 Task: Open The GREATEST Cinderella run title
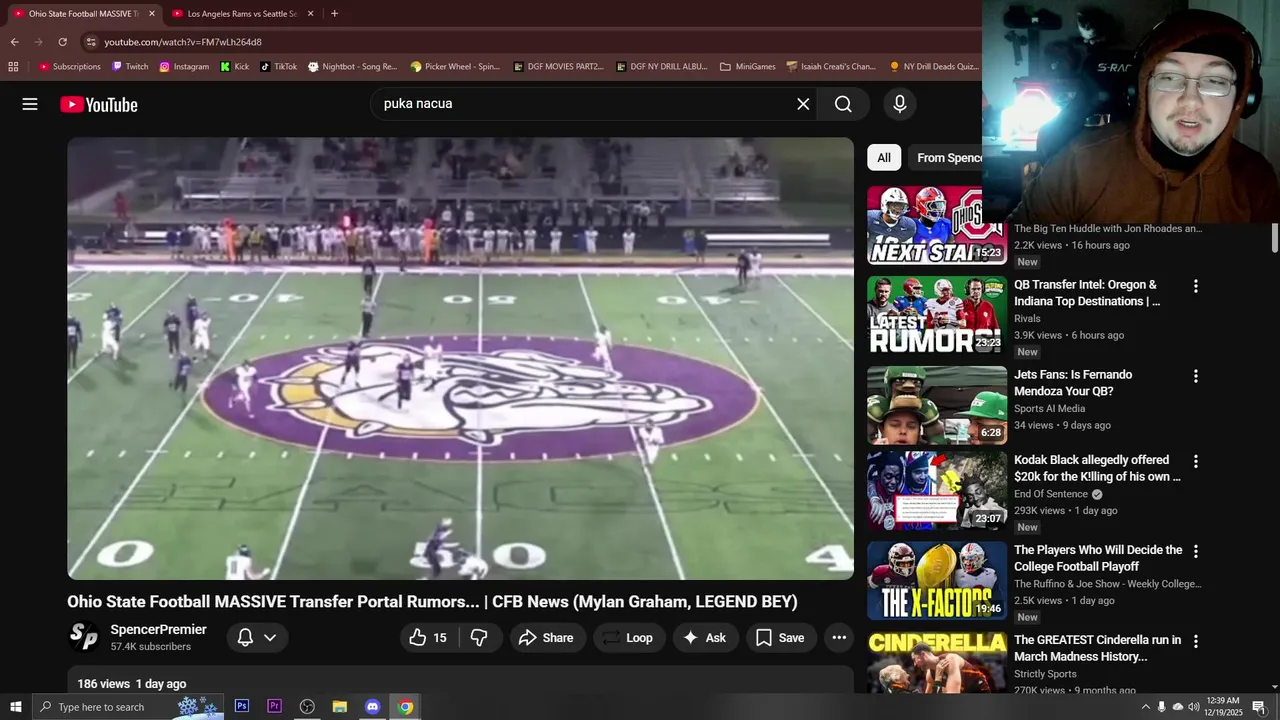point(1097,648)
